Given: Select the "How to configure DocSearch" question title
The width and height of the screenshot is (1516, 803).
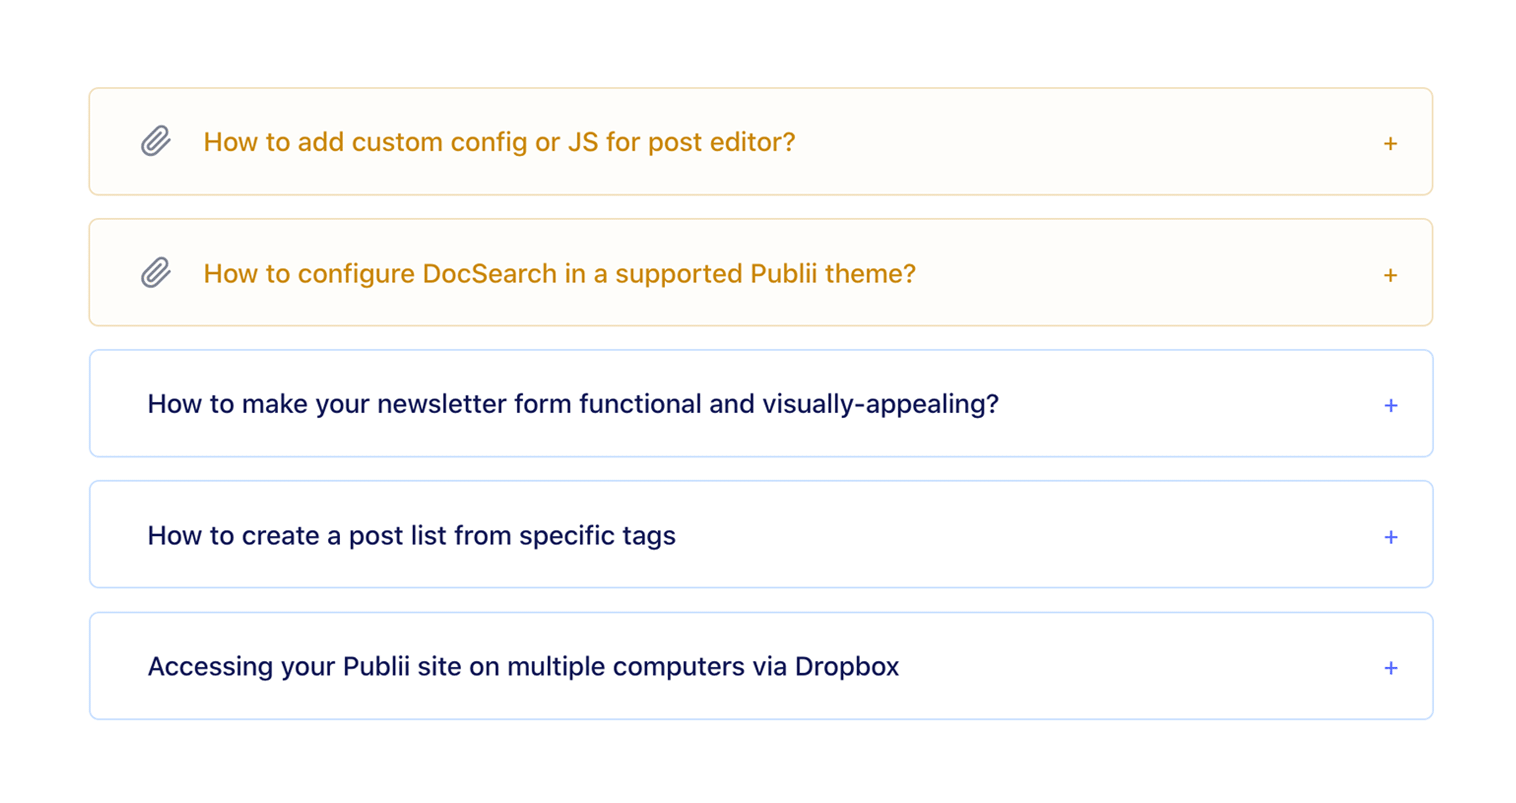Looking at the screenshot, I should tap(559, 274).
